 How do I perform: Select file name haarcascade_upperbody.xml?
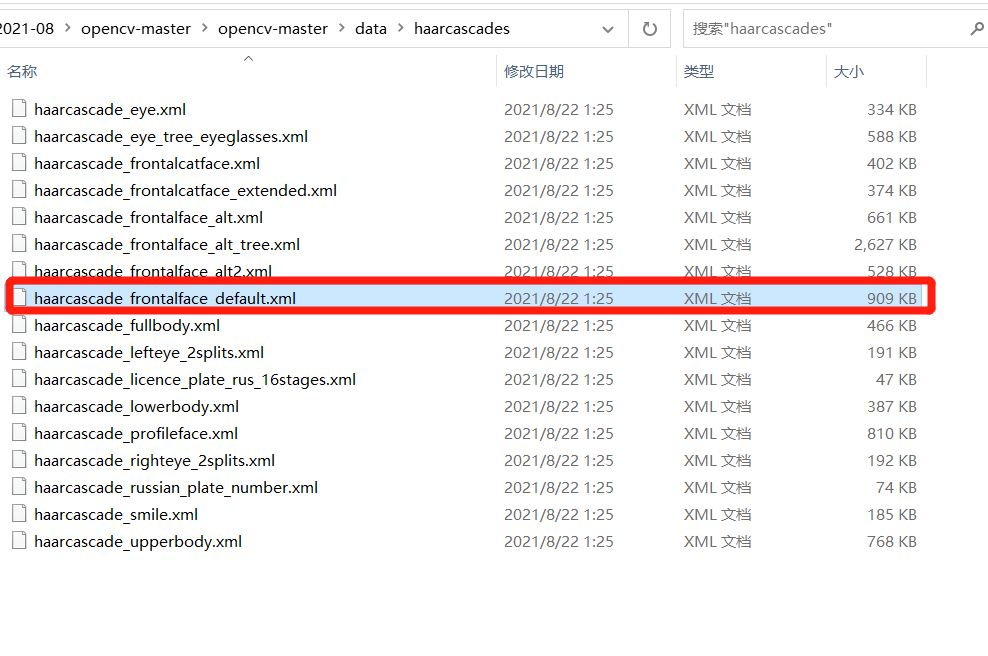[x=138, y=543]
